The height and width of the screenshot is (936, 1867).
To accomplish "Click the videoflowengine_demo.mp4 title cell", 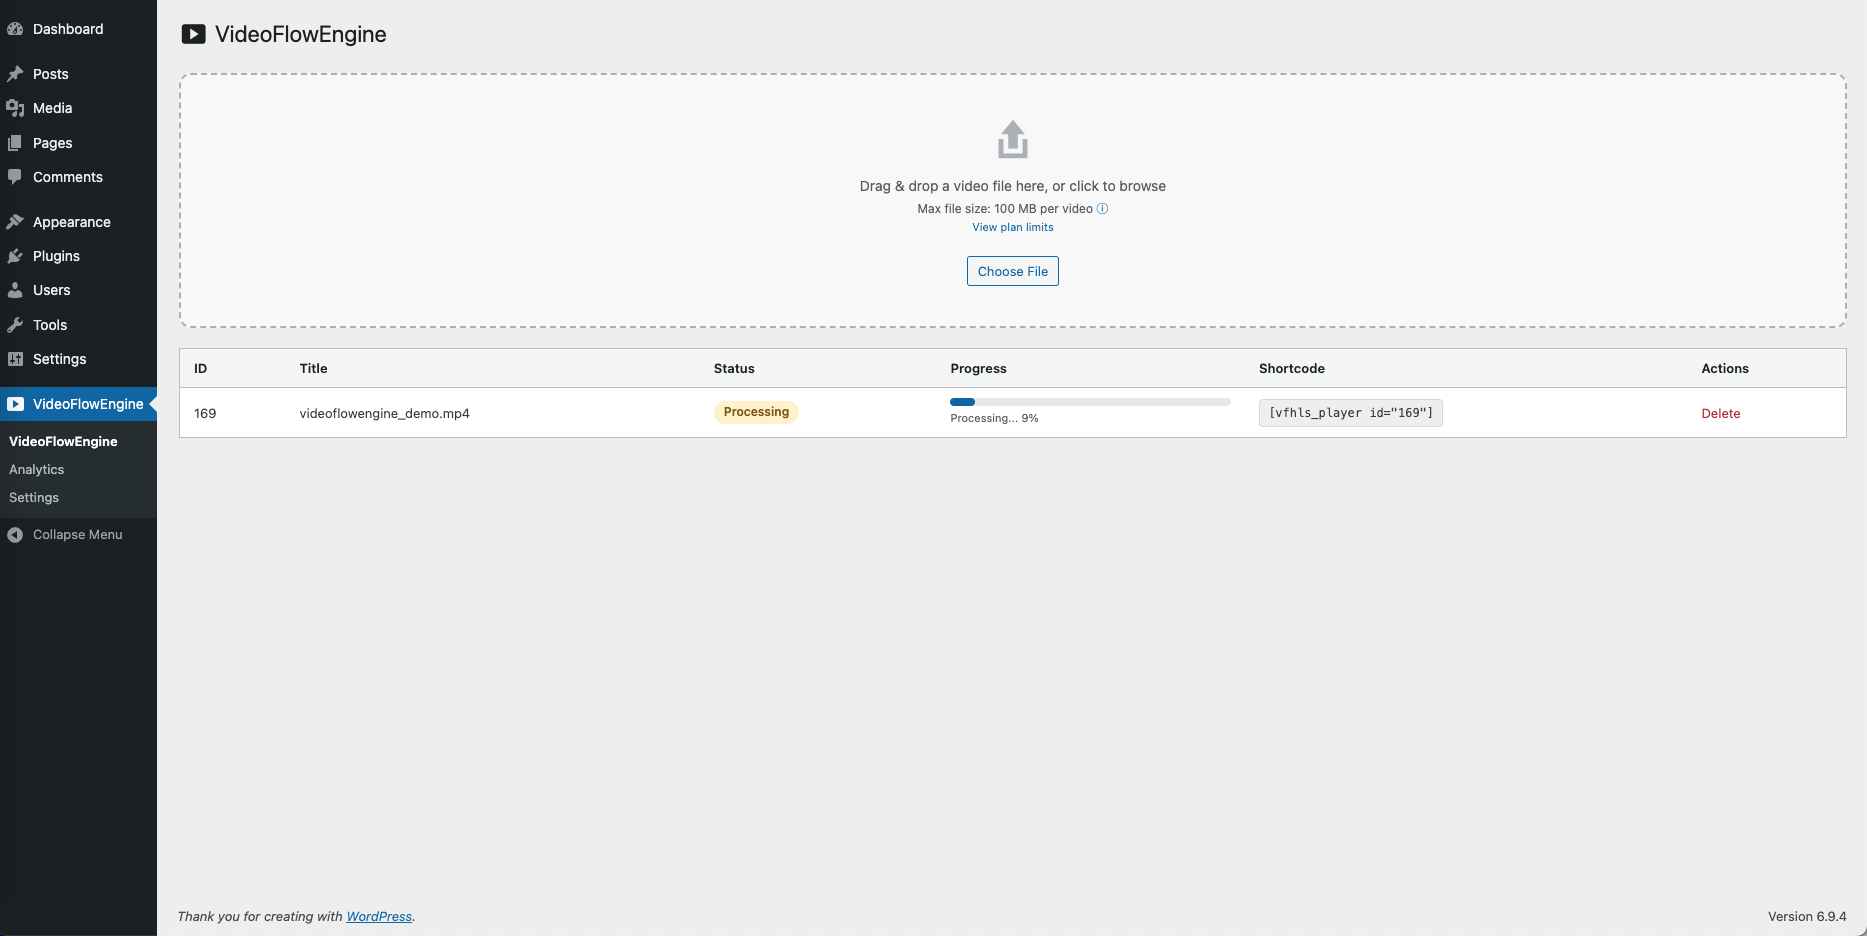I will (x=385, y=413).
